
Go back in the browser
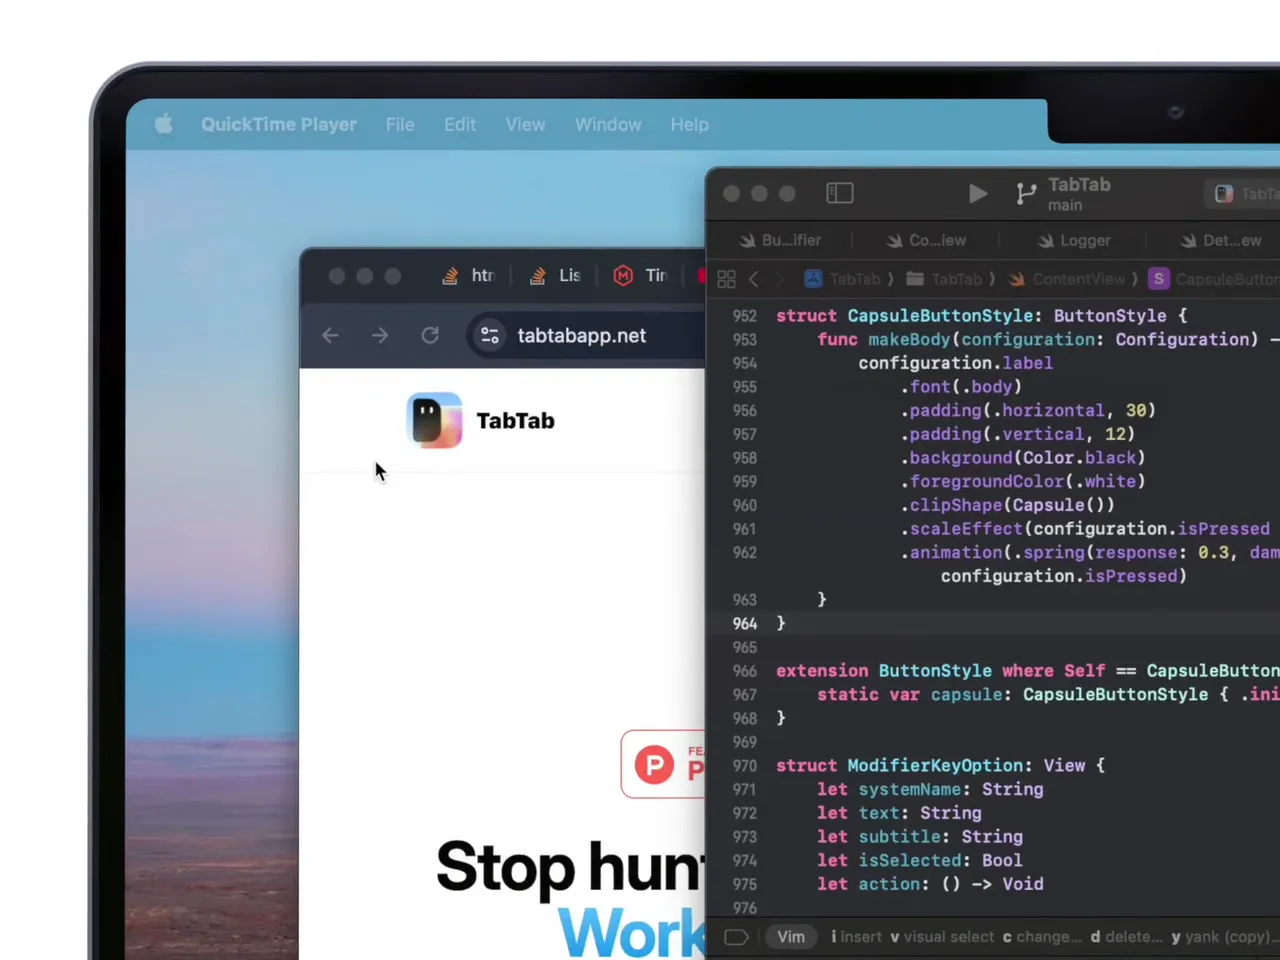tap(330, 336)
